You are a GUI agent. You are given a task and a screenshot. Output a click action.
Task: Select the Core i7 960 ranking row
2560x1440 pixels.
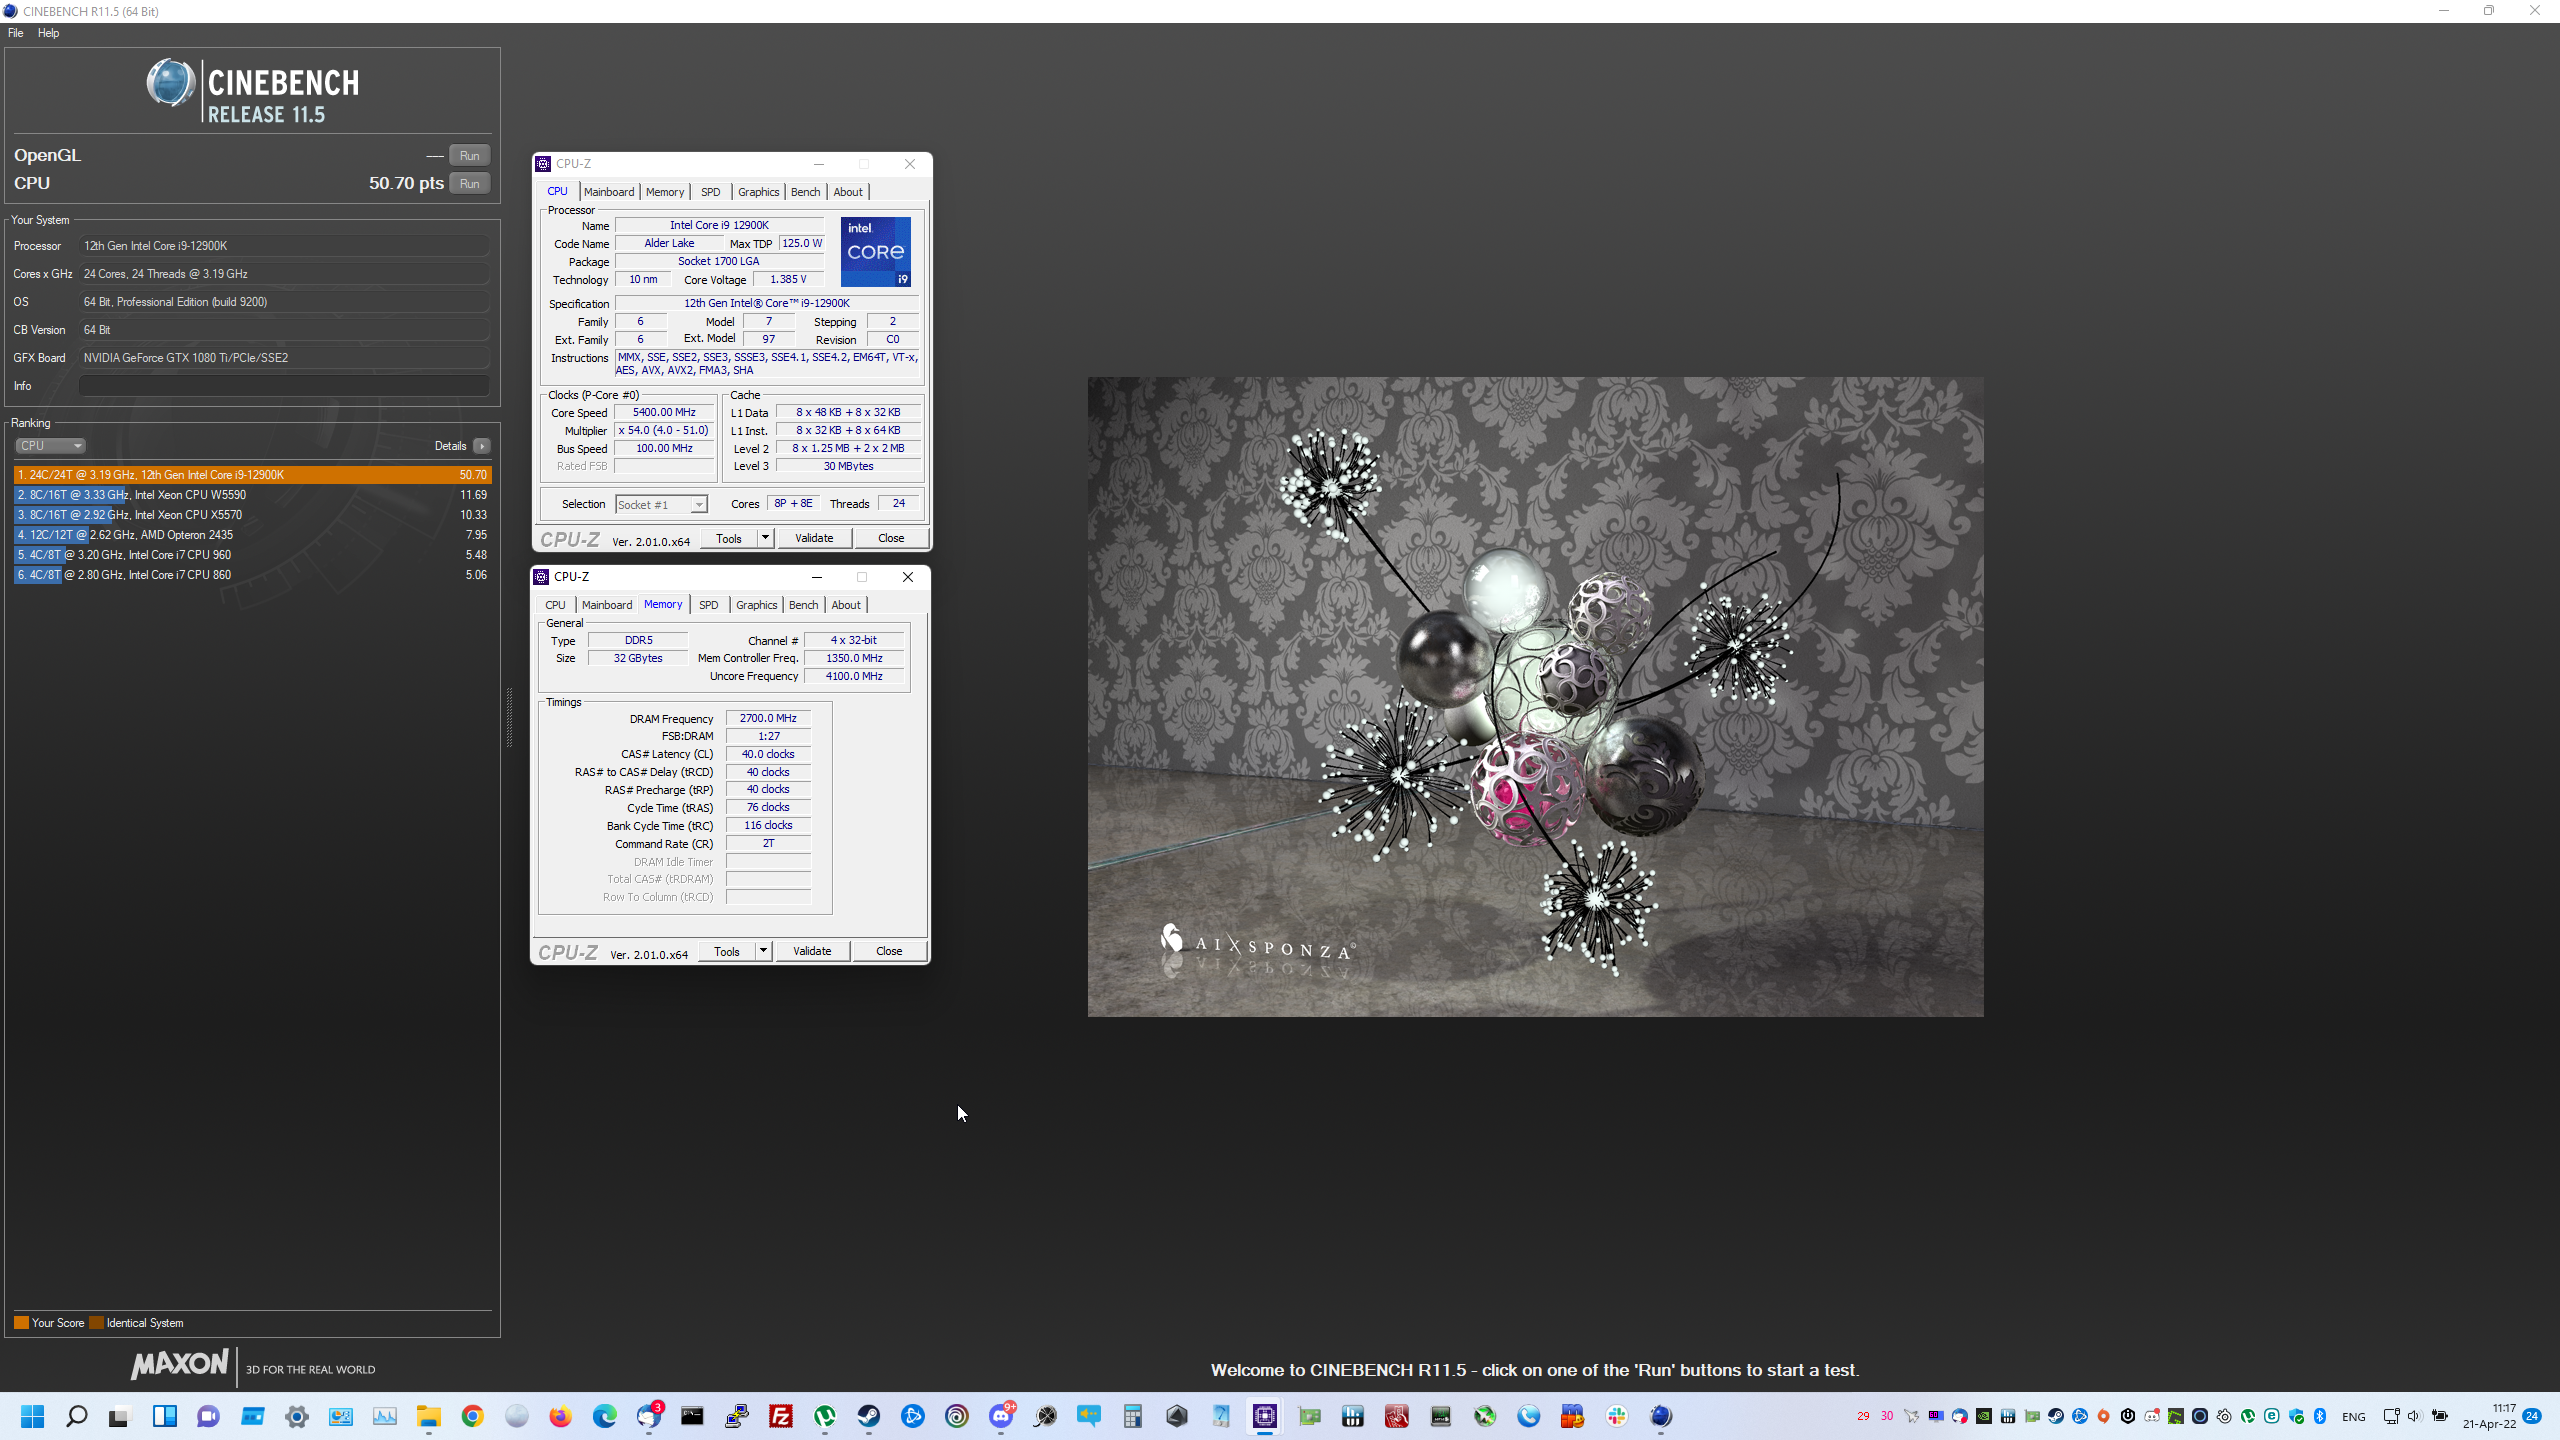(x=252, y=555)
